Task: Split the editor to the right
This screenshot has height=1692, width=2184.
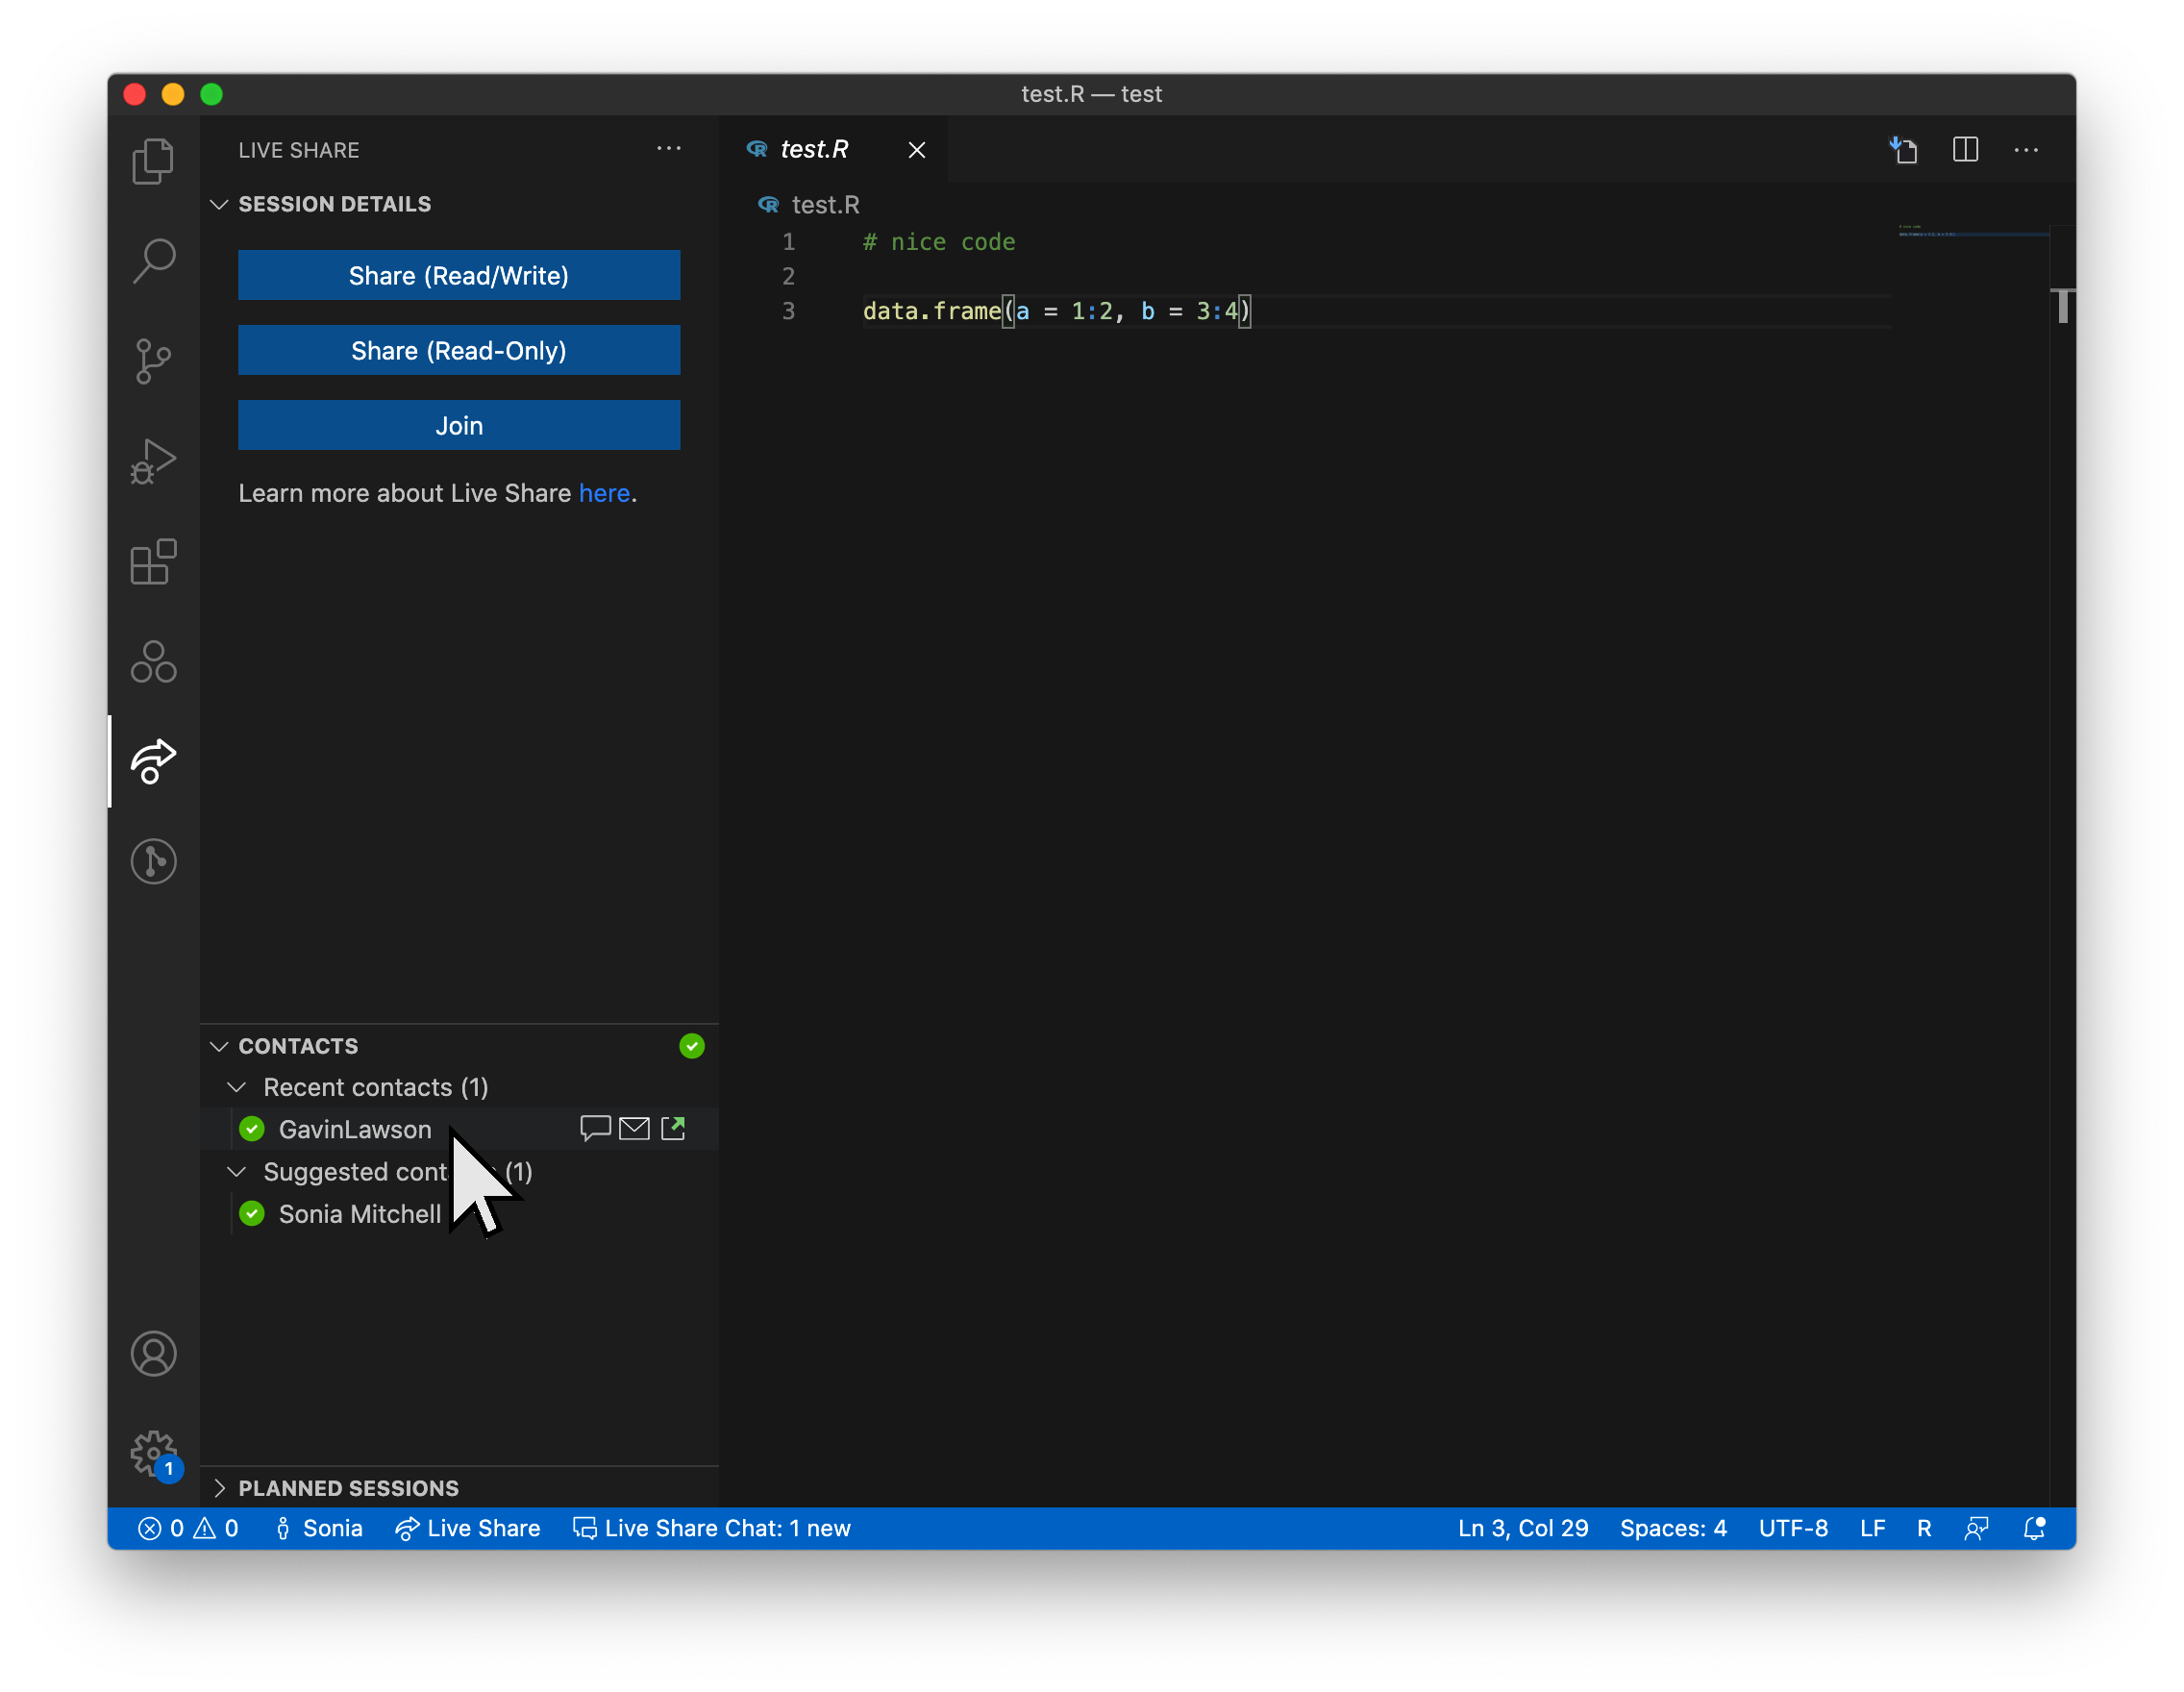Action: pyautogui.click(x=1965, y=150)
